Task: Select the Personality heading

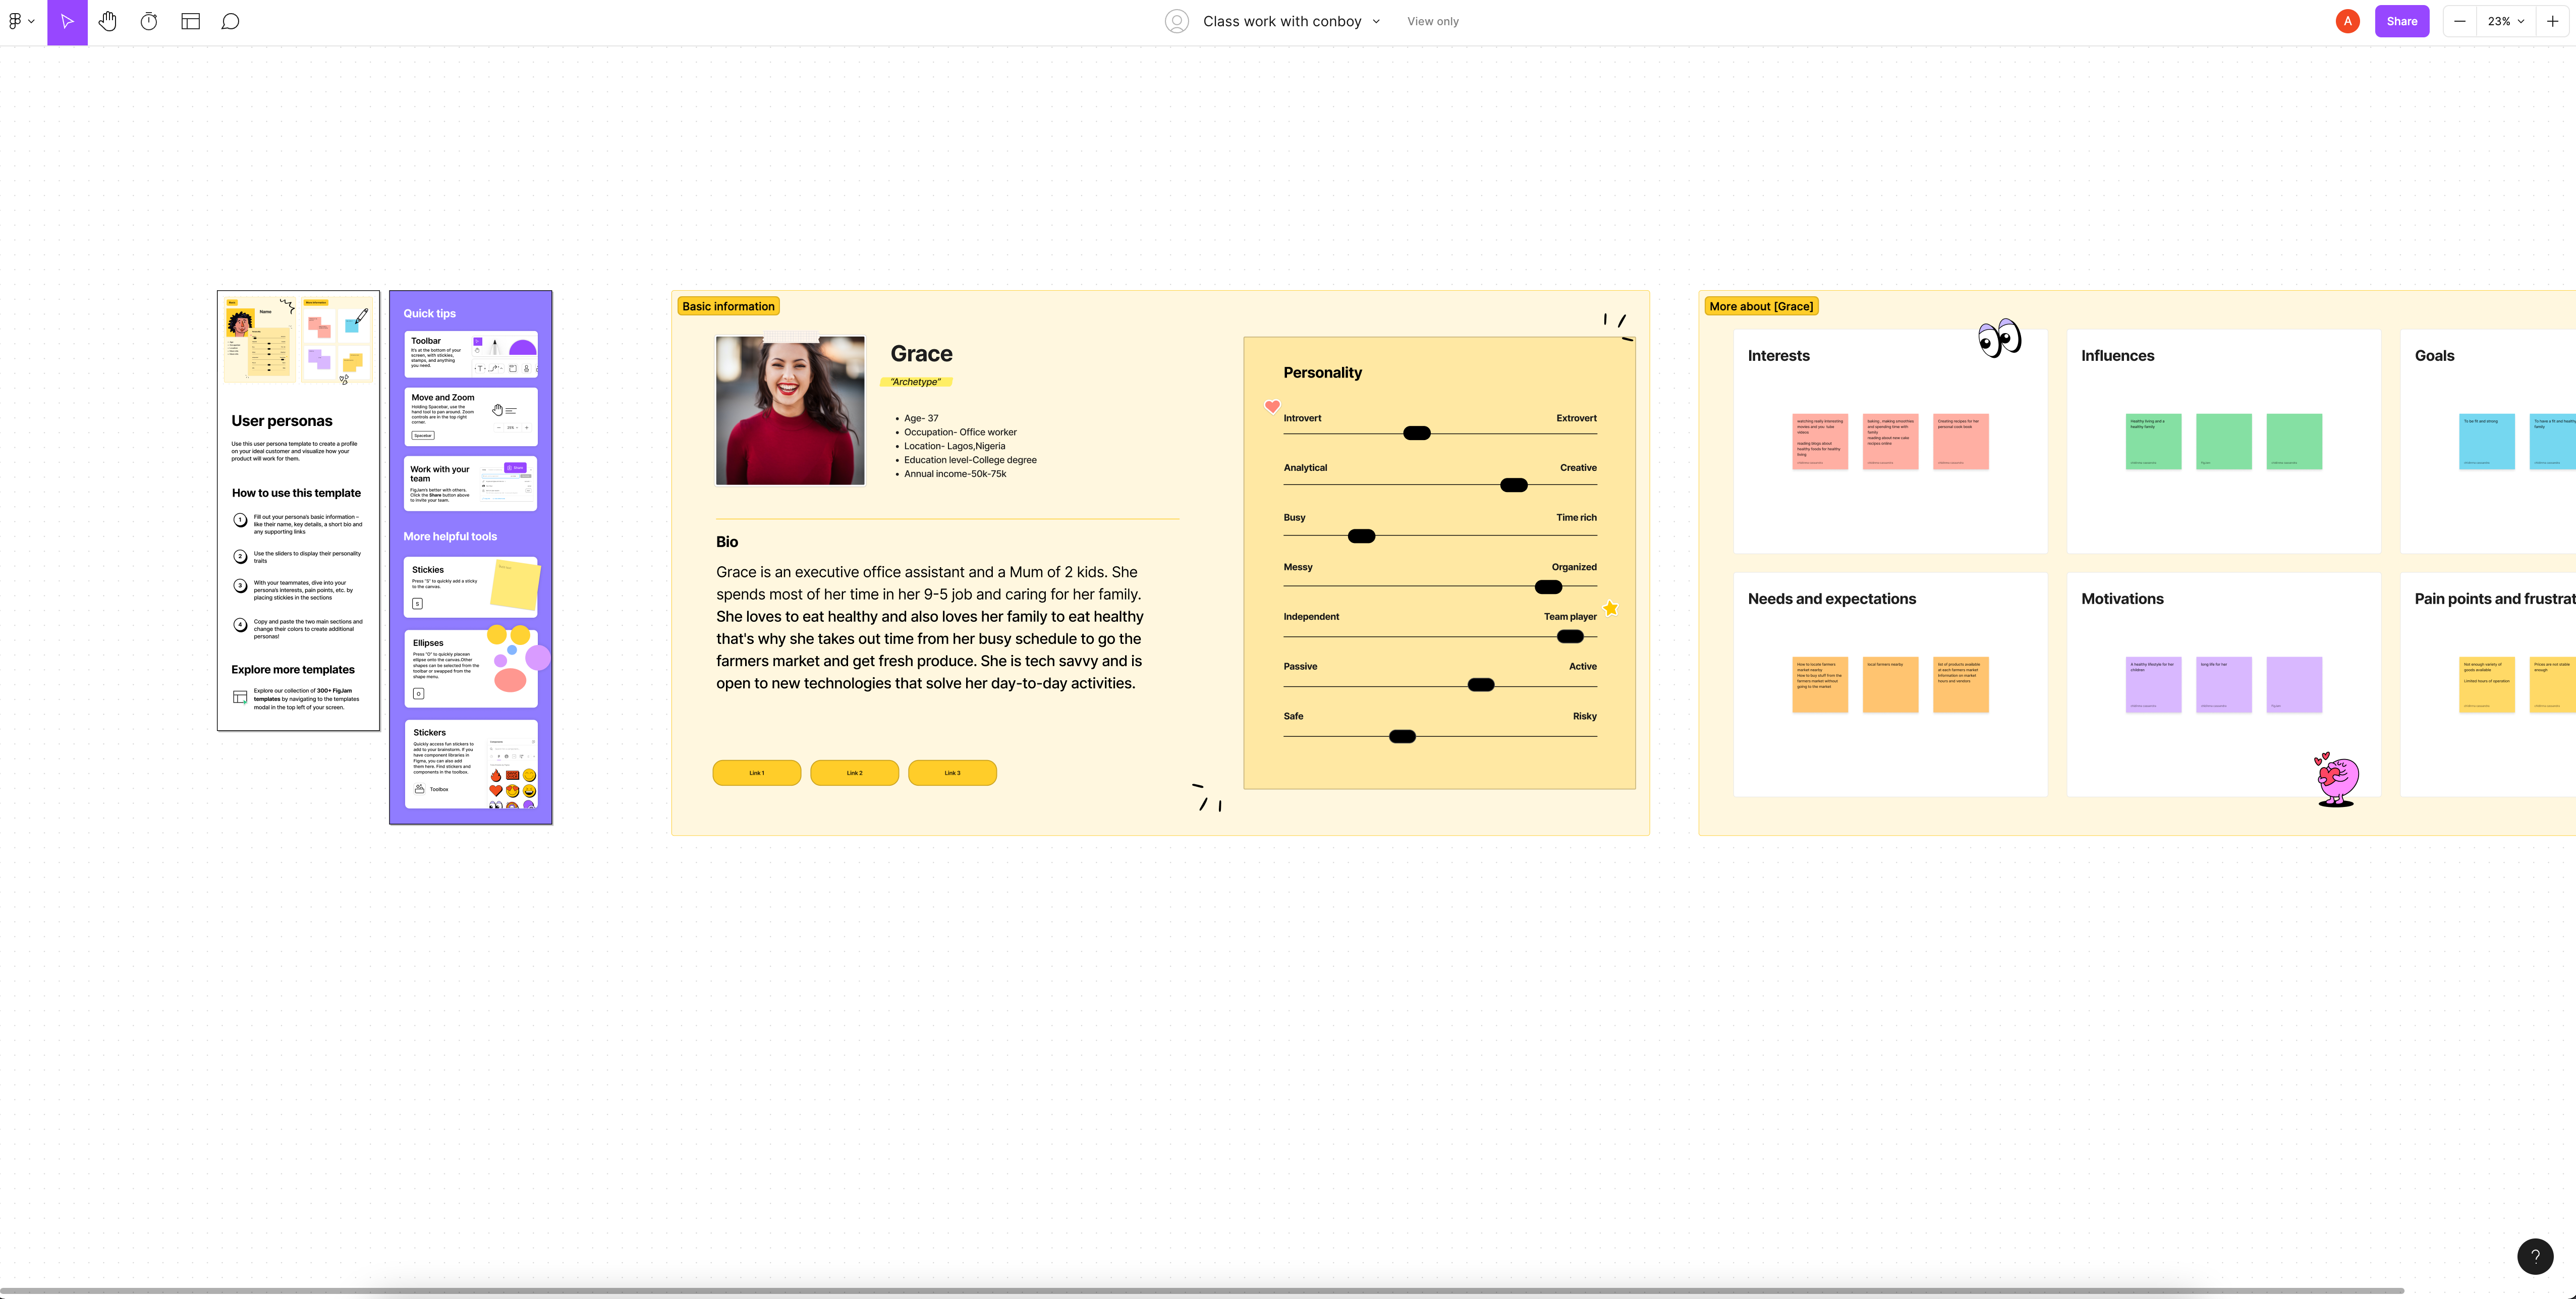Action: tap(1322, 373)
